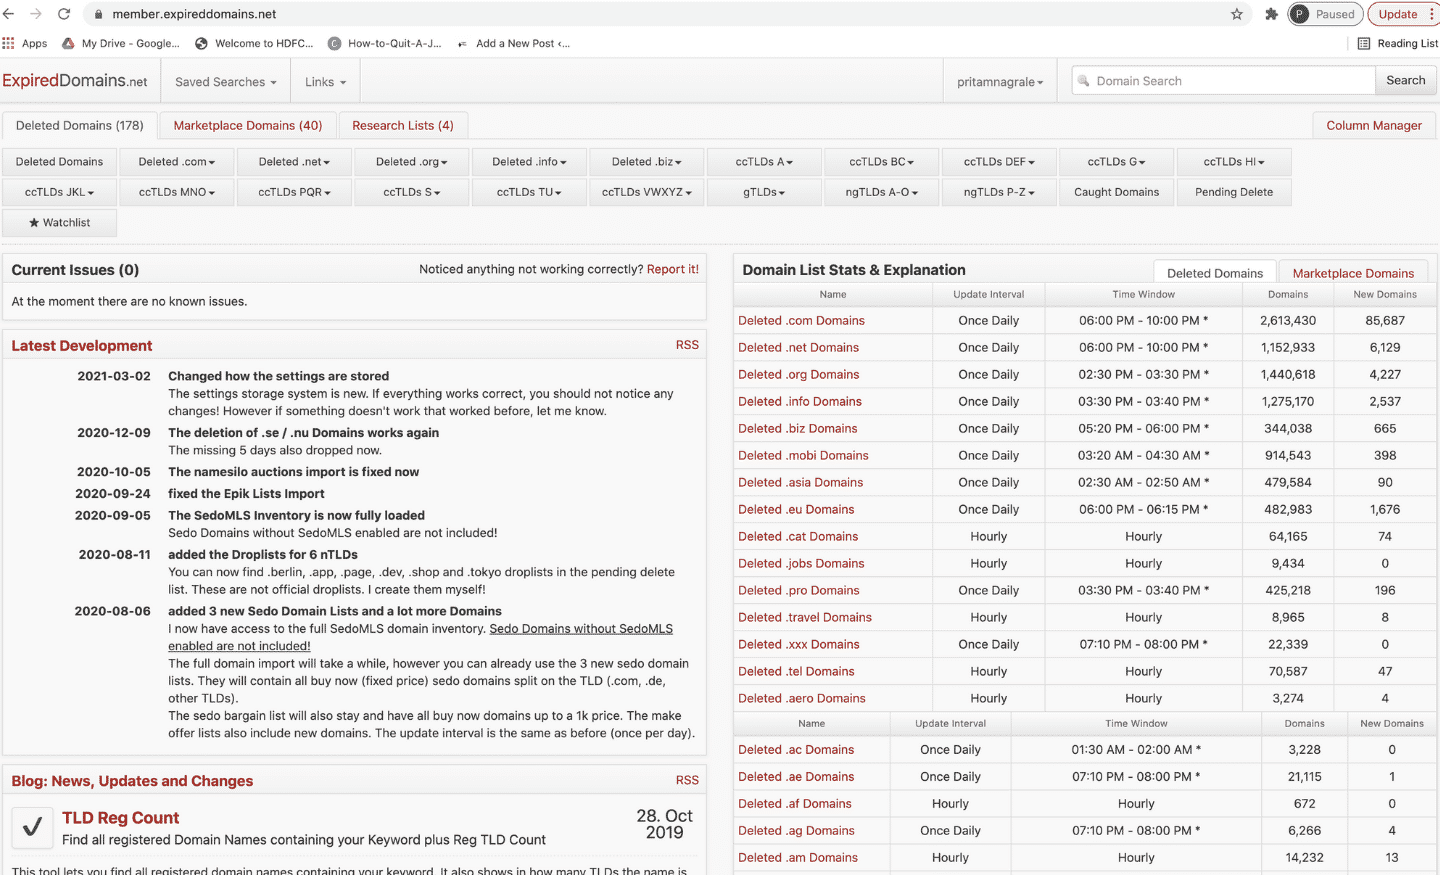Expand Deleted .net dropdown
1440x880 pixels.
click(x=294, y=162)
